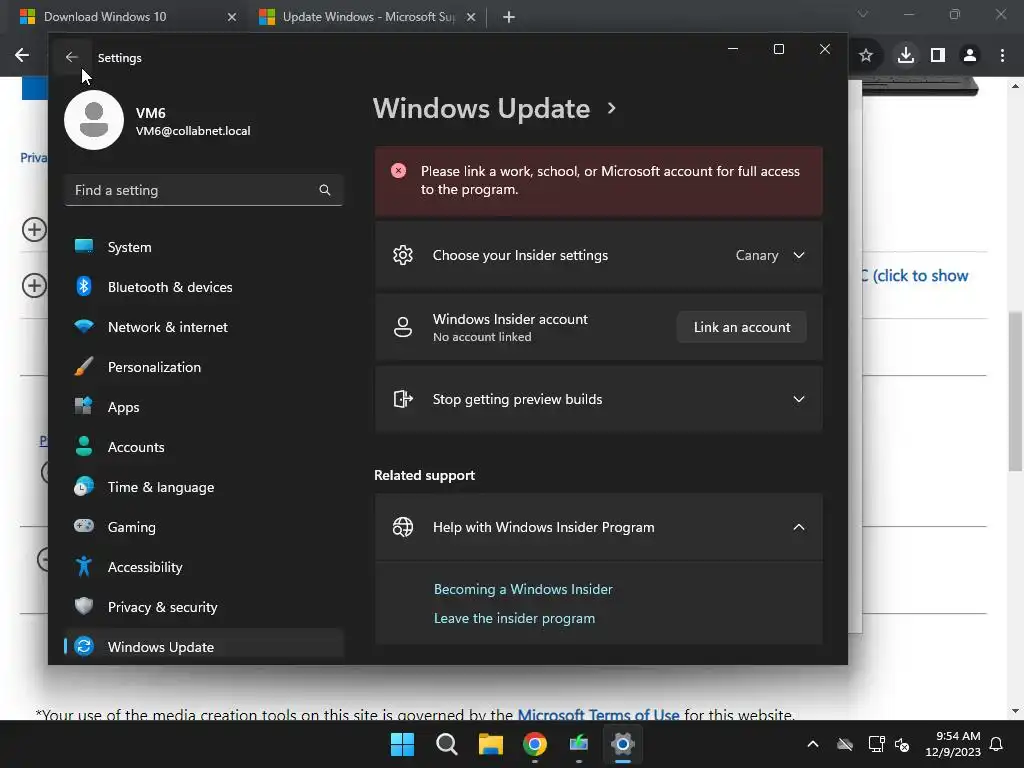Screen dimensions: 1024x768
Task: Click the exit icon beside Stop getting preview builds
Action: point(403,399)
